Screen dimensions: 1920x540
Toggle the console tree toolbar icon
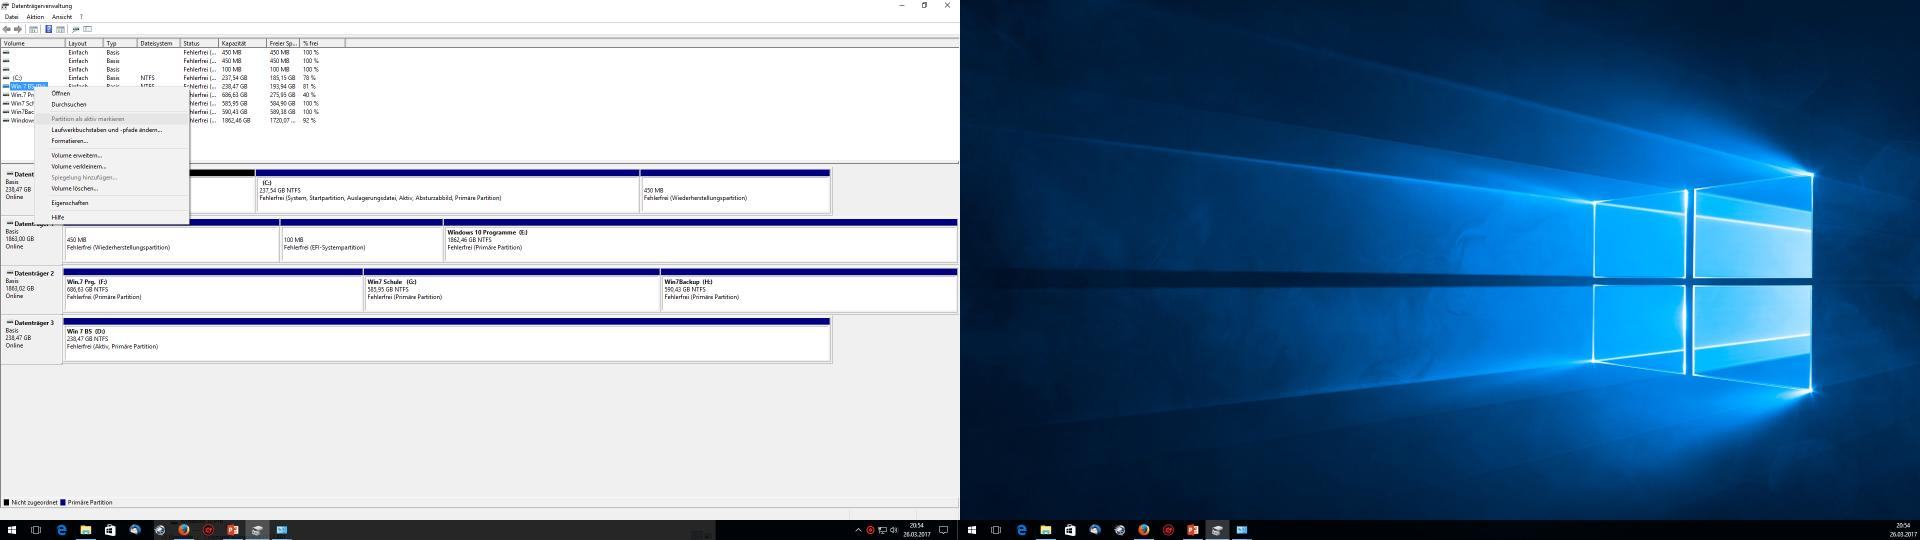tap(33, 29)
